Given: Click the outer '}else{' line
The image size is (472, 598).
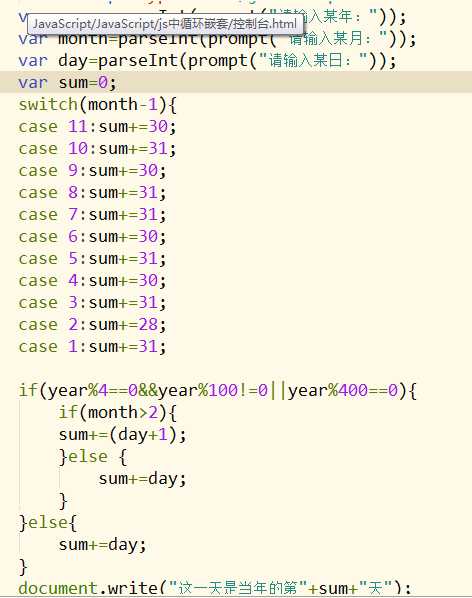Looking at the screenshot, I should click(x=48, y=523).
